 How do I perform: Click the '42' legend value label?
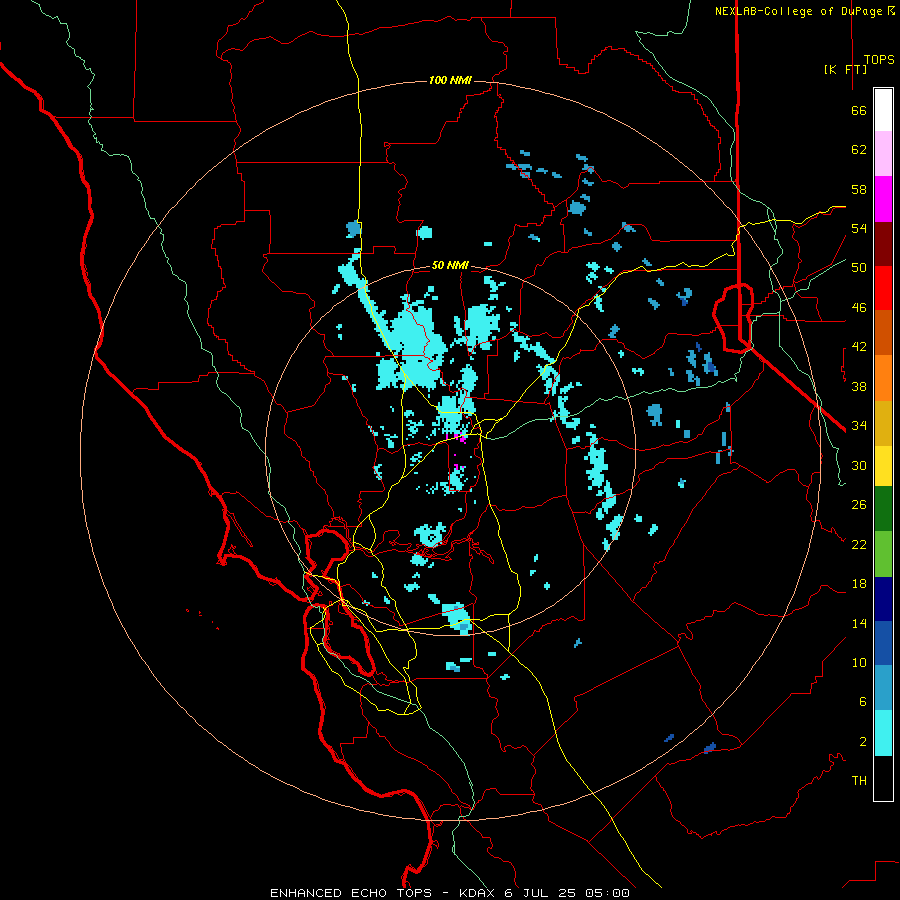[859, 347]
